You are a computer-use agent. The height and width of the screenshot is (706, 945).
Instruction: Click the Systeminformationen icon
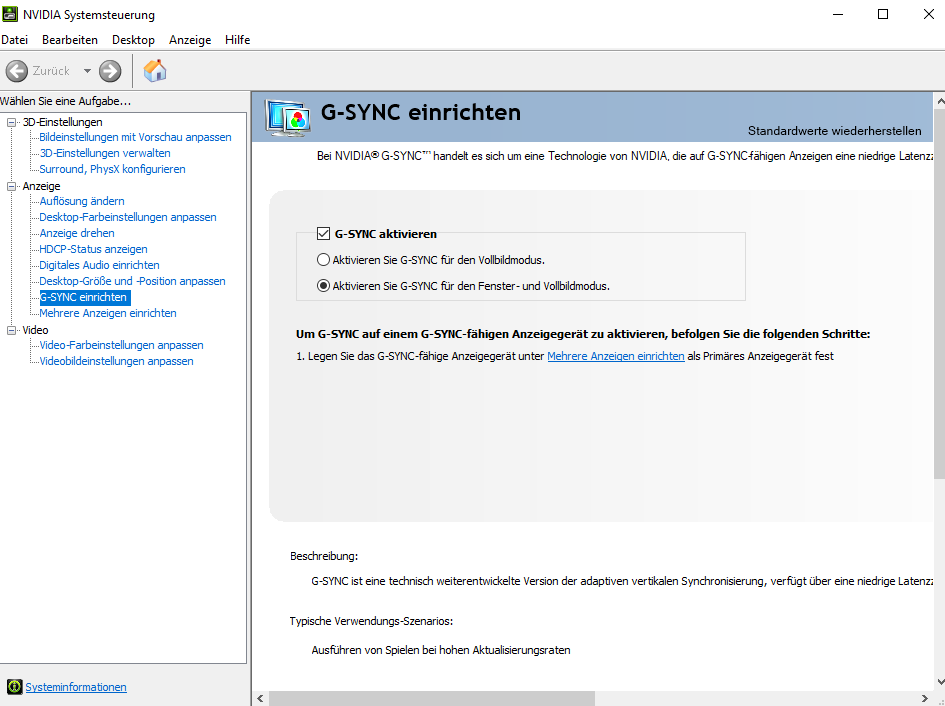click(x=14, y=687)
